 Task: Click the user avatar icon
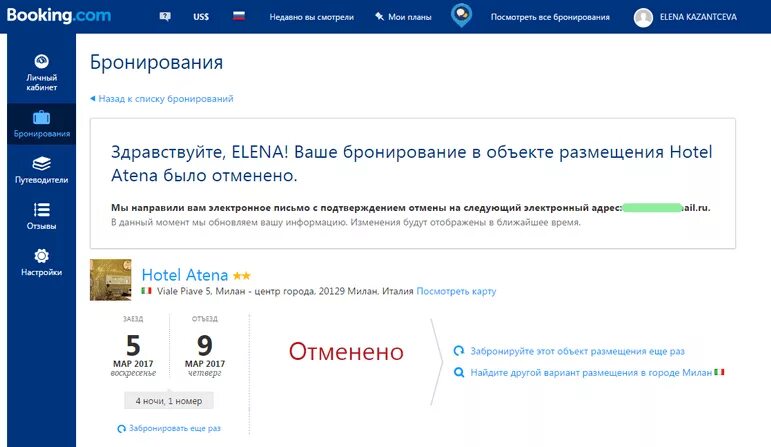coord(643,18)
